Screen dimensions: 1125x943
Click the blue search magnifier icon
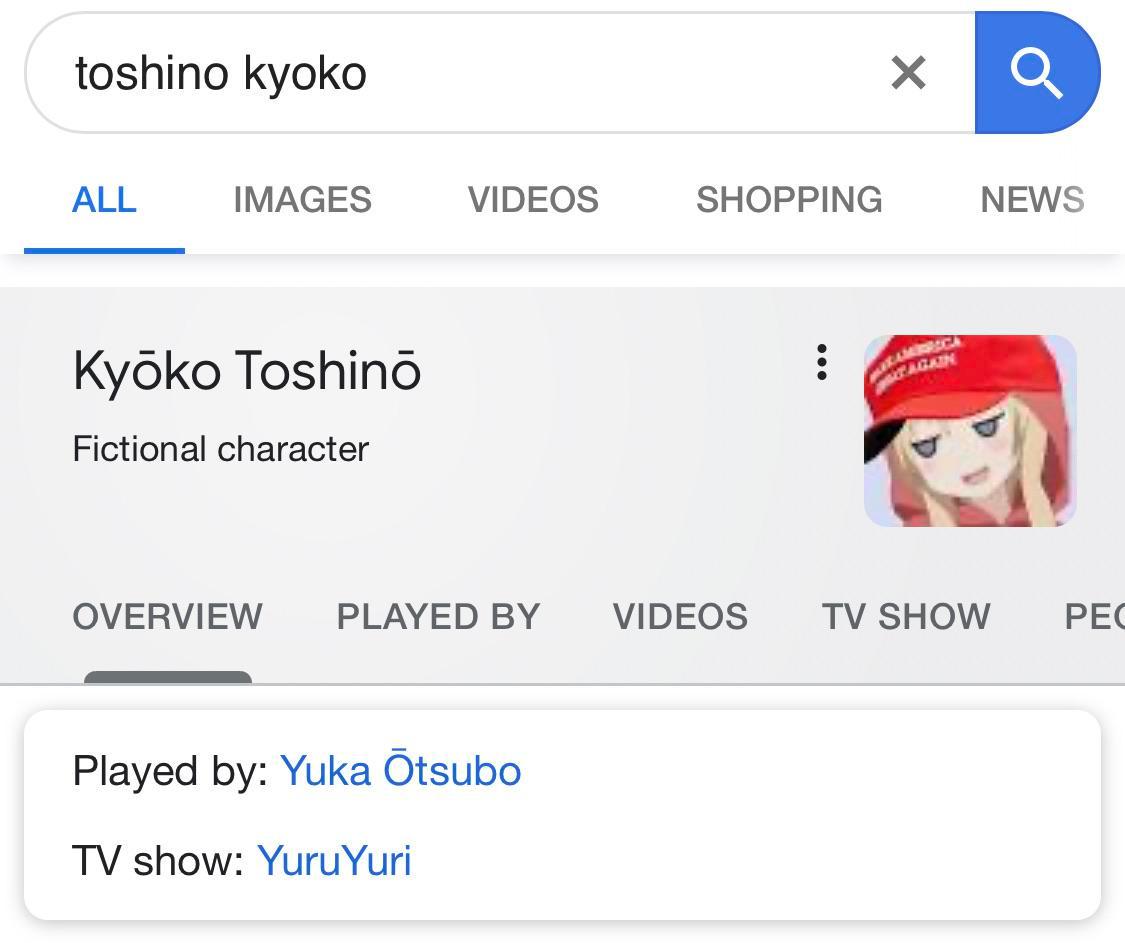pyautogui.click(x=1036, y=72)
